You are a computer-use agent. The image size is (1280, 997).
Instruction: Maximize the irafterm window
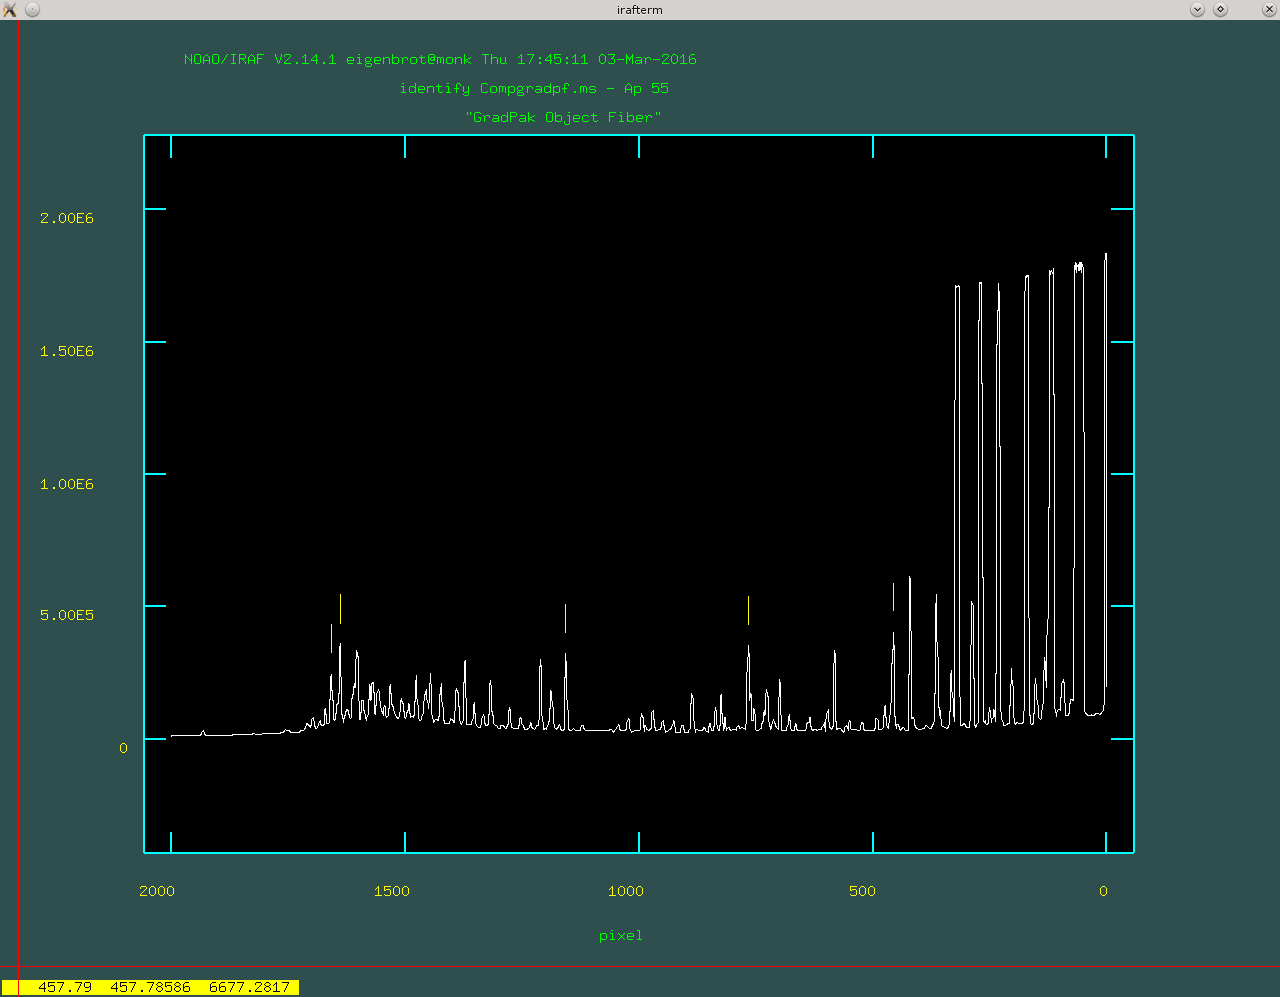click(1220, 10)
